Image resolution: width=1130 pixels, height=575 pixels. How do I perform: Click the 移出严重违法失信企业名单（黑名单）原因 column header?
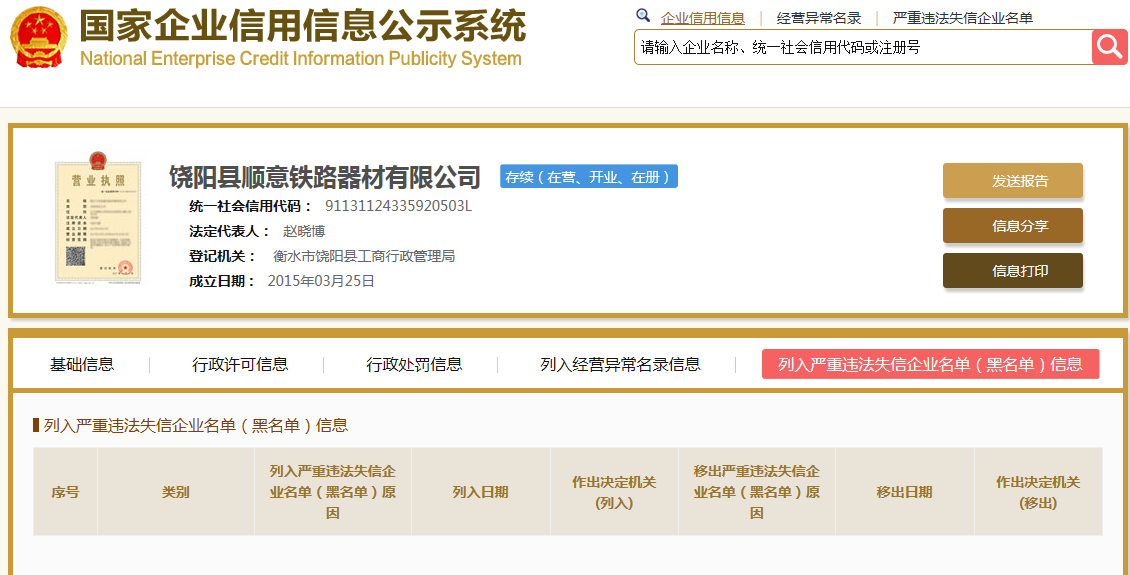click(757, 492)
